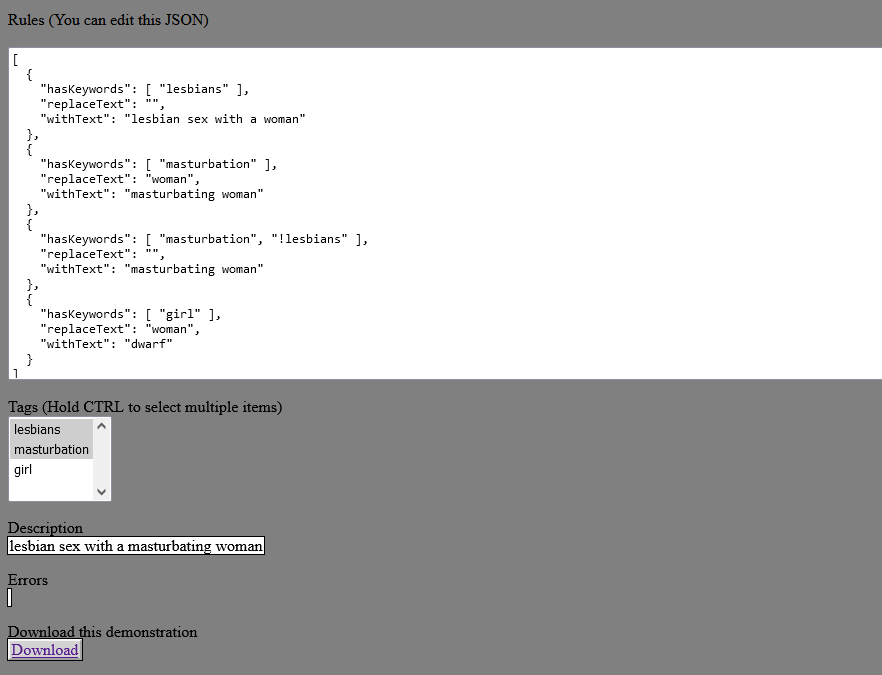Open the Download link
Viewport: 882px width, 675px height.
pyautogui.click(x=45, y=650)
